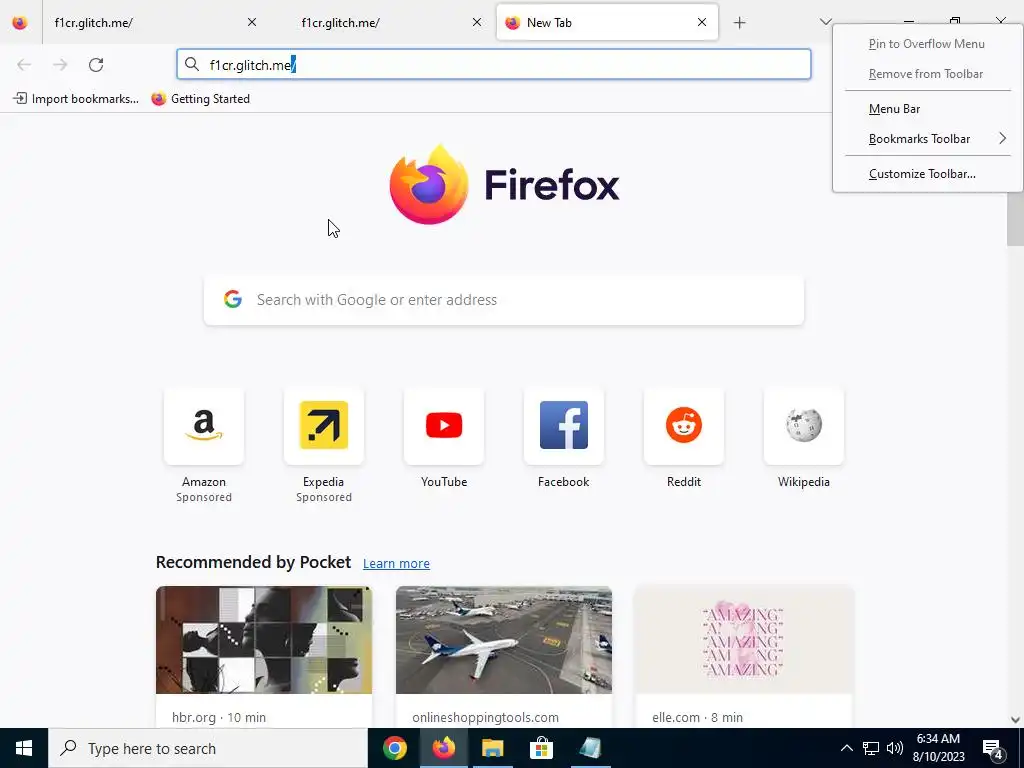Viewport: 1024px width, 768px height.
Task: Click the Google search box on page
Action: pos(504,300)
